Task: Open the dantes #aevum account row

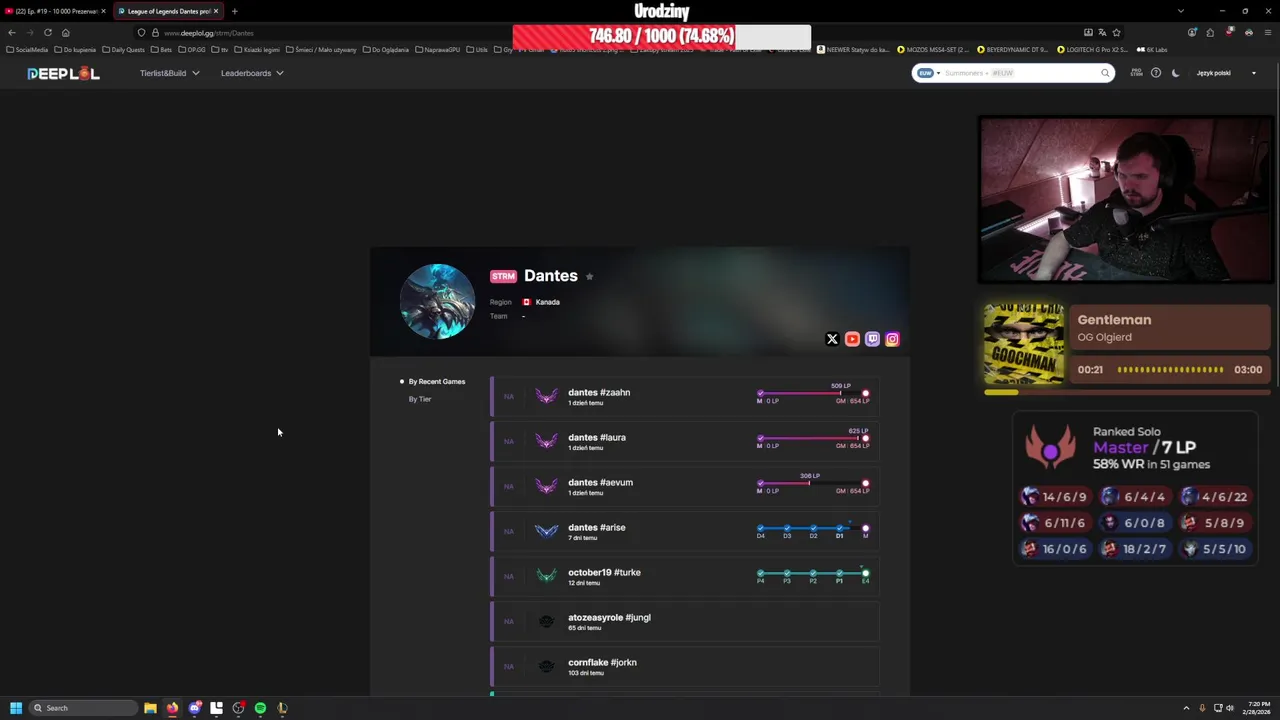Action: pos(685,486)
